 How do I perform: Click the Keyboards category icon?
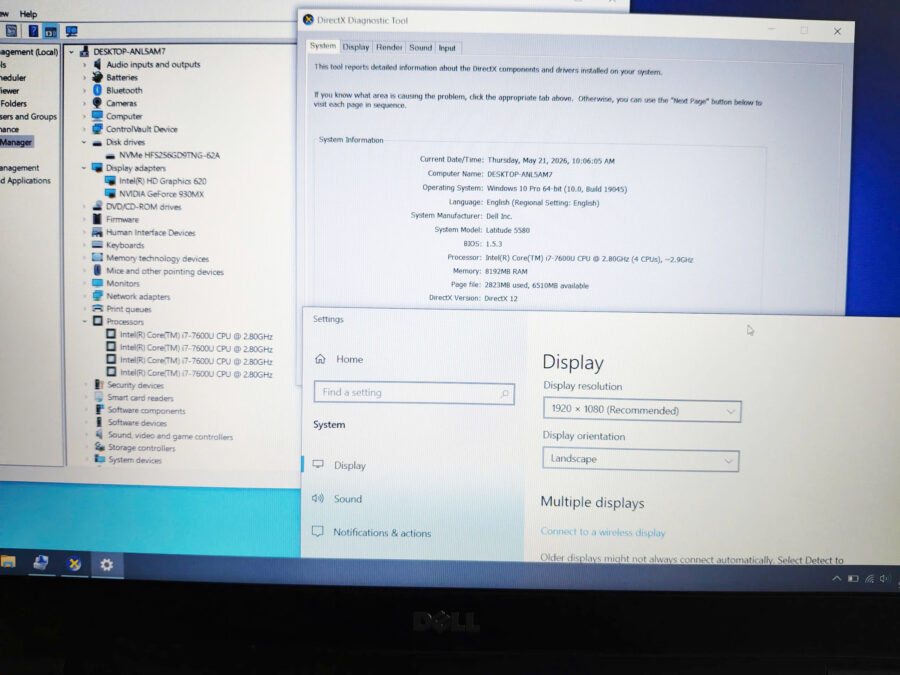pos(97,245)
